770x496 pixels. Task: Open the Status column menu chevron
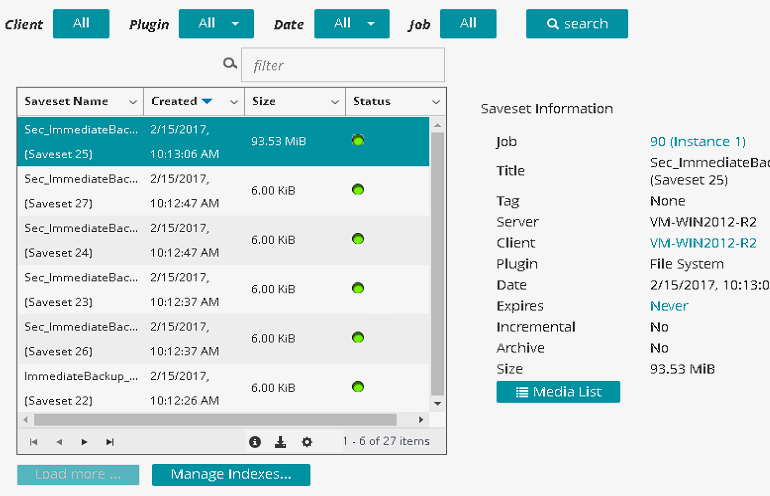[x=436, y=102]
